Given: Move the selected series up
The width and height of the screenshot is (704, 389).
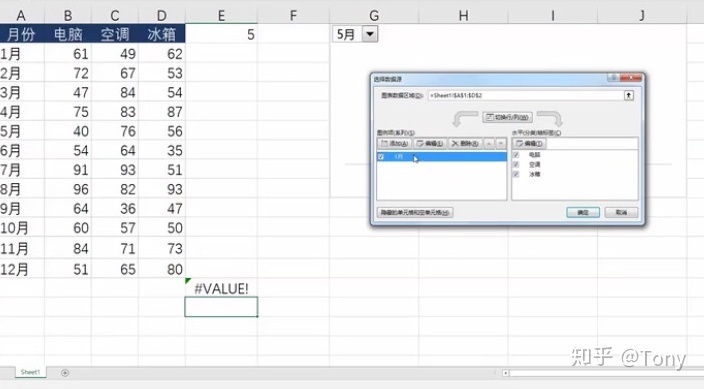Looking at the screenshot, I should pos(489,144).
